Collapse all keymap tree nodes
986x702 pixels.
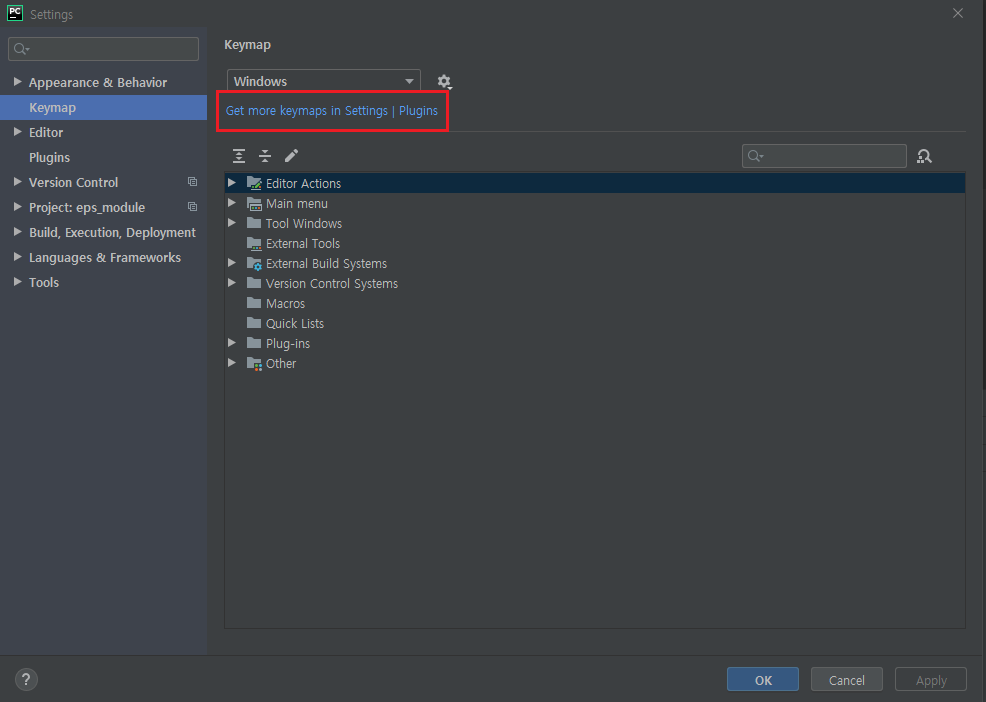(265, 156)
